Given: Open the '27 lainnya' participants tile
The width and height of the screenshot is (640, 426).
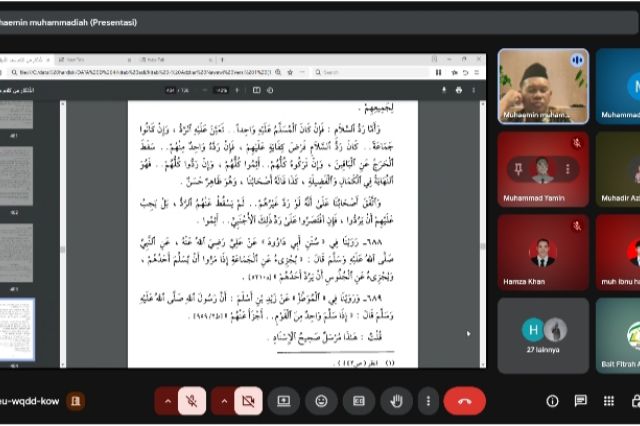Looking at the screenshot, I should coord(543,335).
